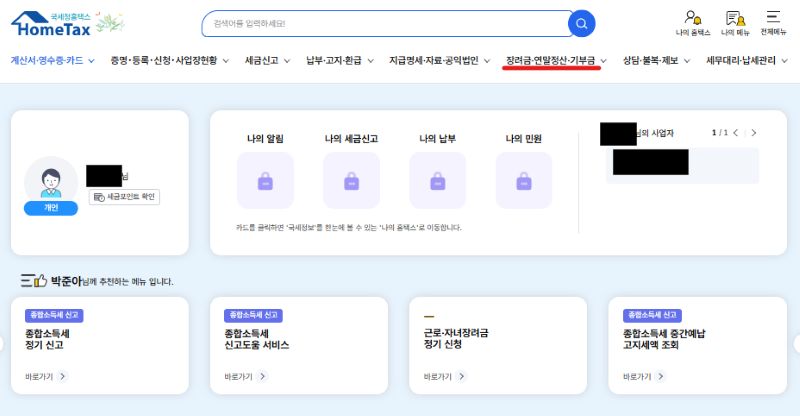Click 종합소득세 신고 tag on first card
The width and height of the screenshot is (800, 416).
click(54, 315)
